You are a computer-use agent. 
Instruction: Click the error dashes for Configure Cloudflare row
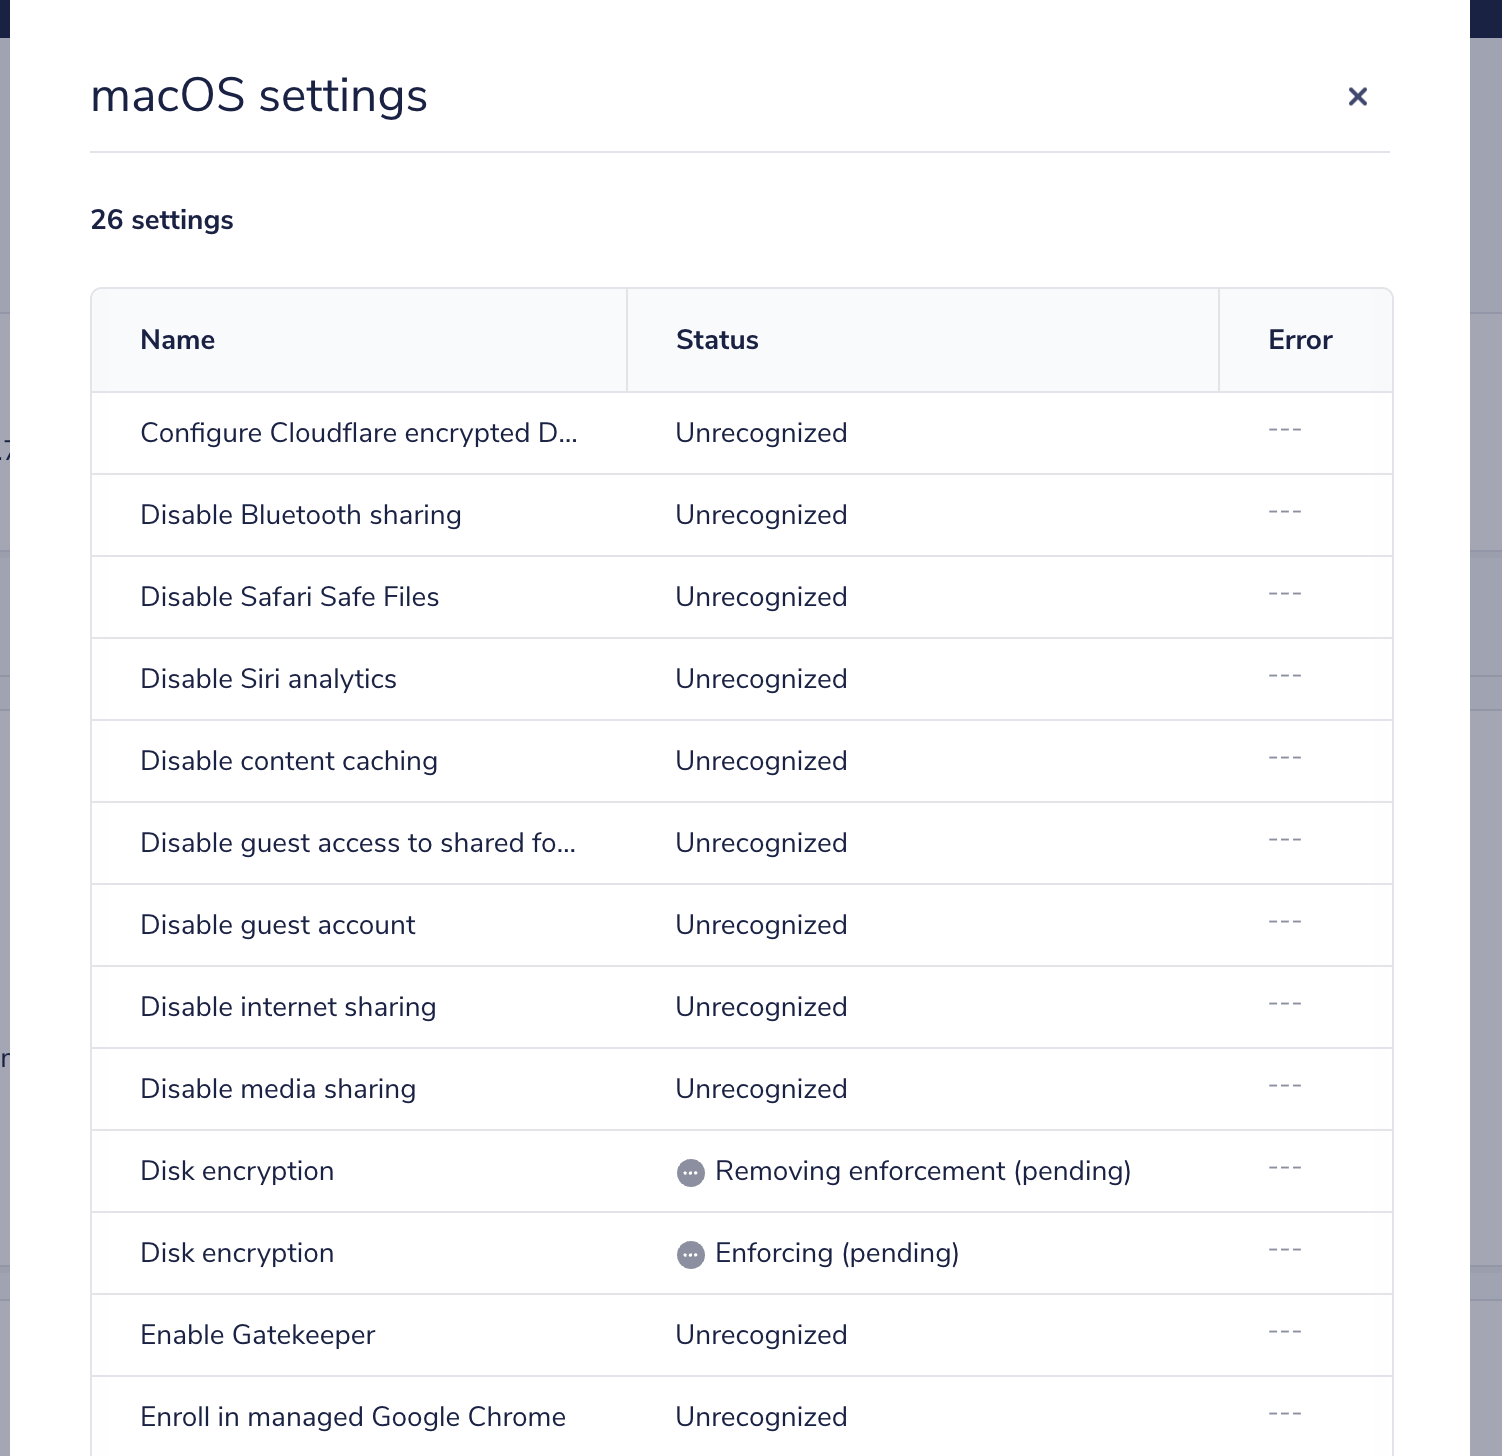point(1283,429)
